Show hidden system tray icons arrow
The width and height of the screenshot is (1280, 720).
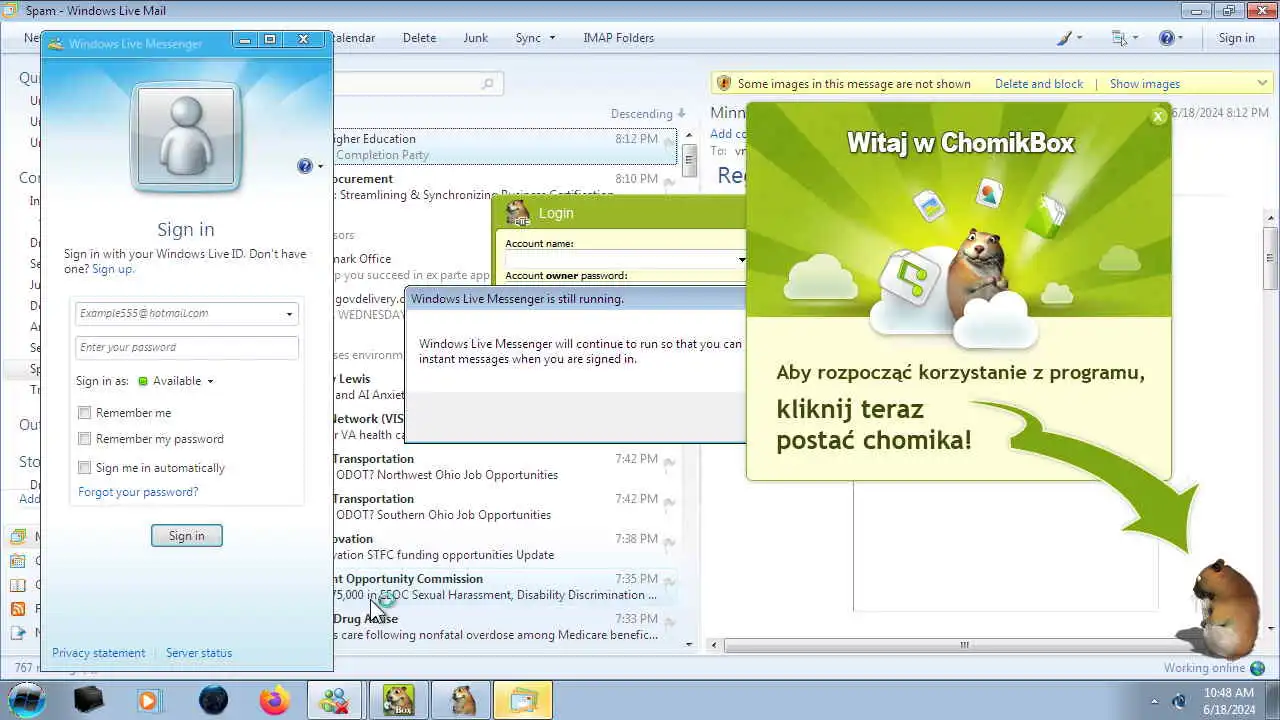point(1154,701)
